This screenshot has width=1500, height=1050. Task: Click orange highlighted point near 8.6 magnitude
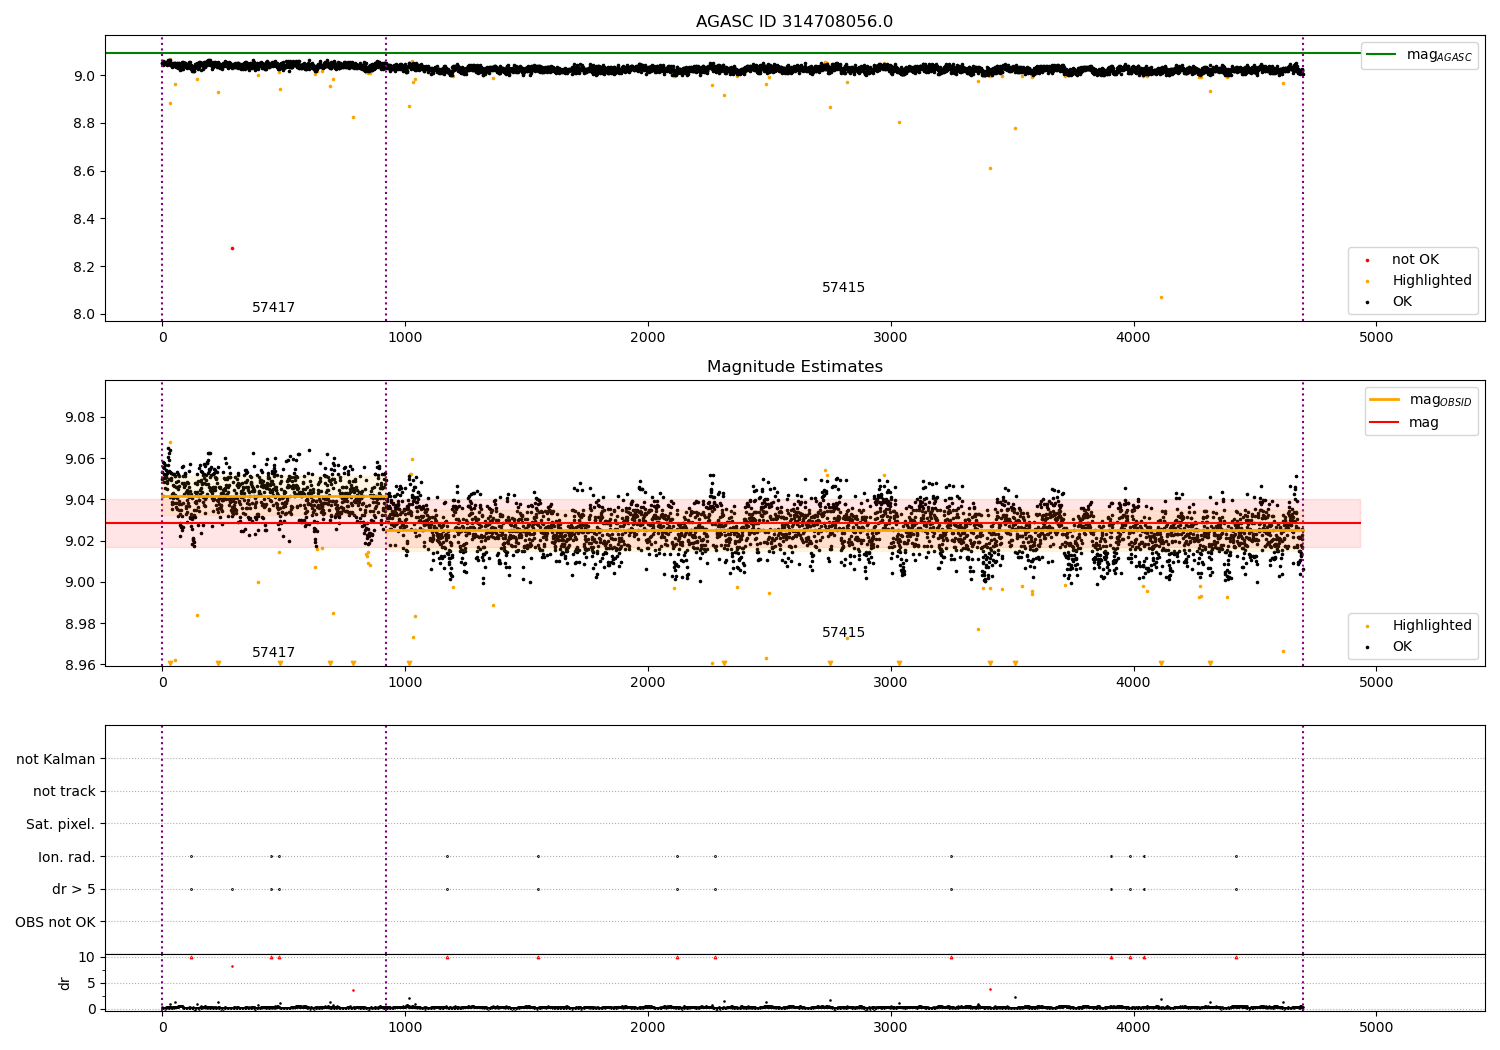990,168
